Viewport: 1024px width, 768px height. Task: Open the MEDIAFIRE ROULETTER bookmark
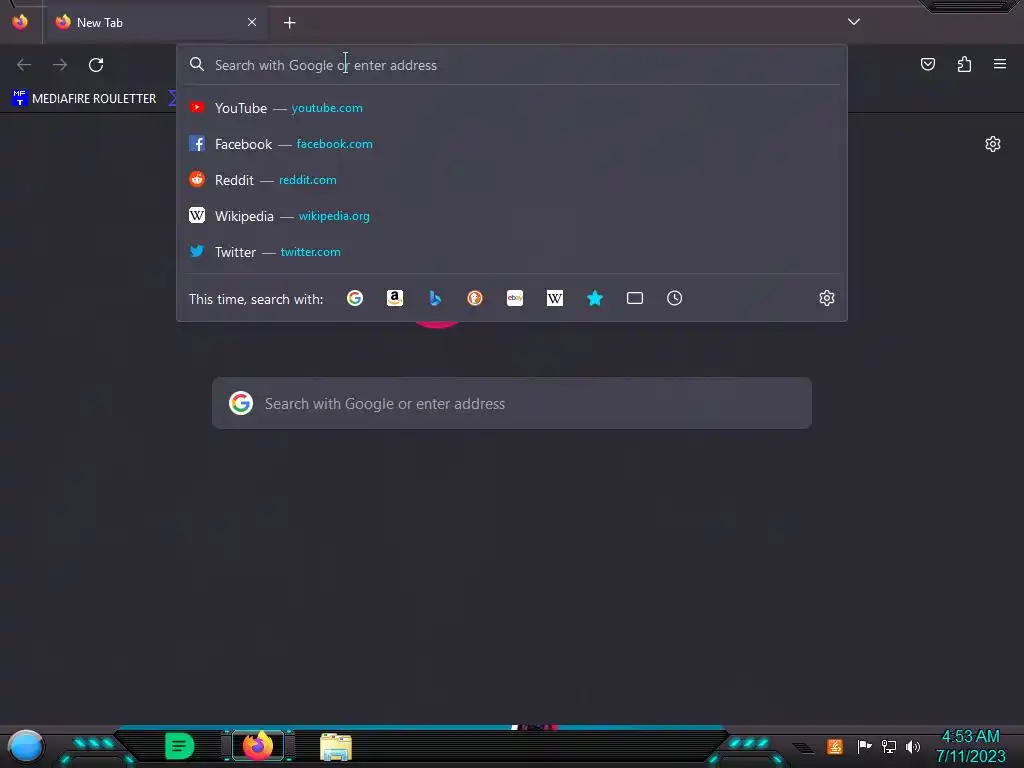coord(84,99)
